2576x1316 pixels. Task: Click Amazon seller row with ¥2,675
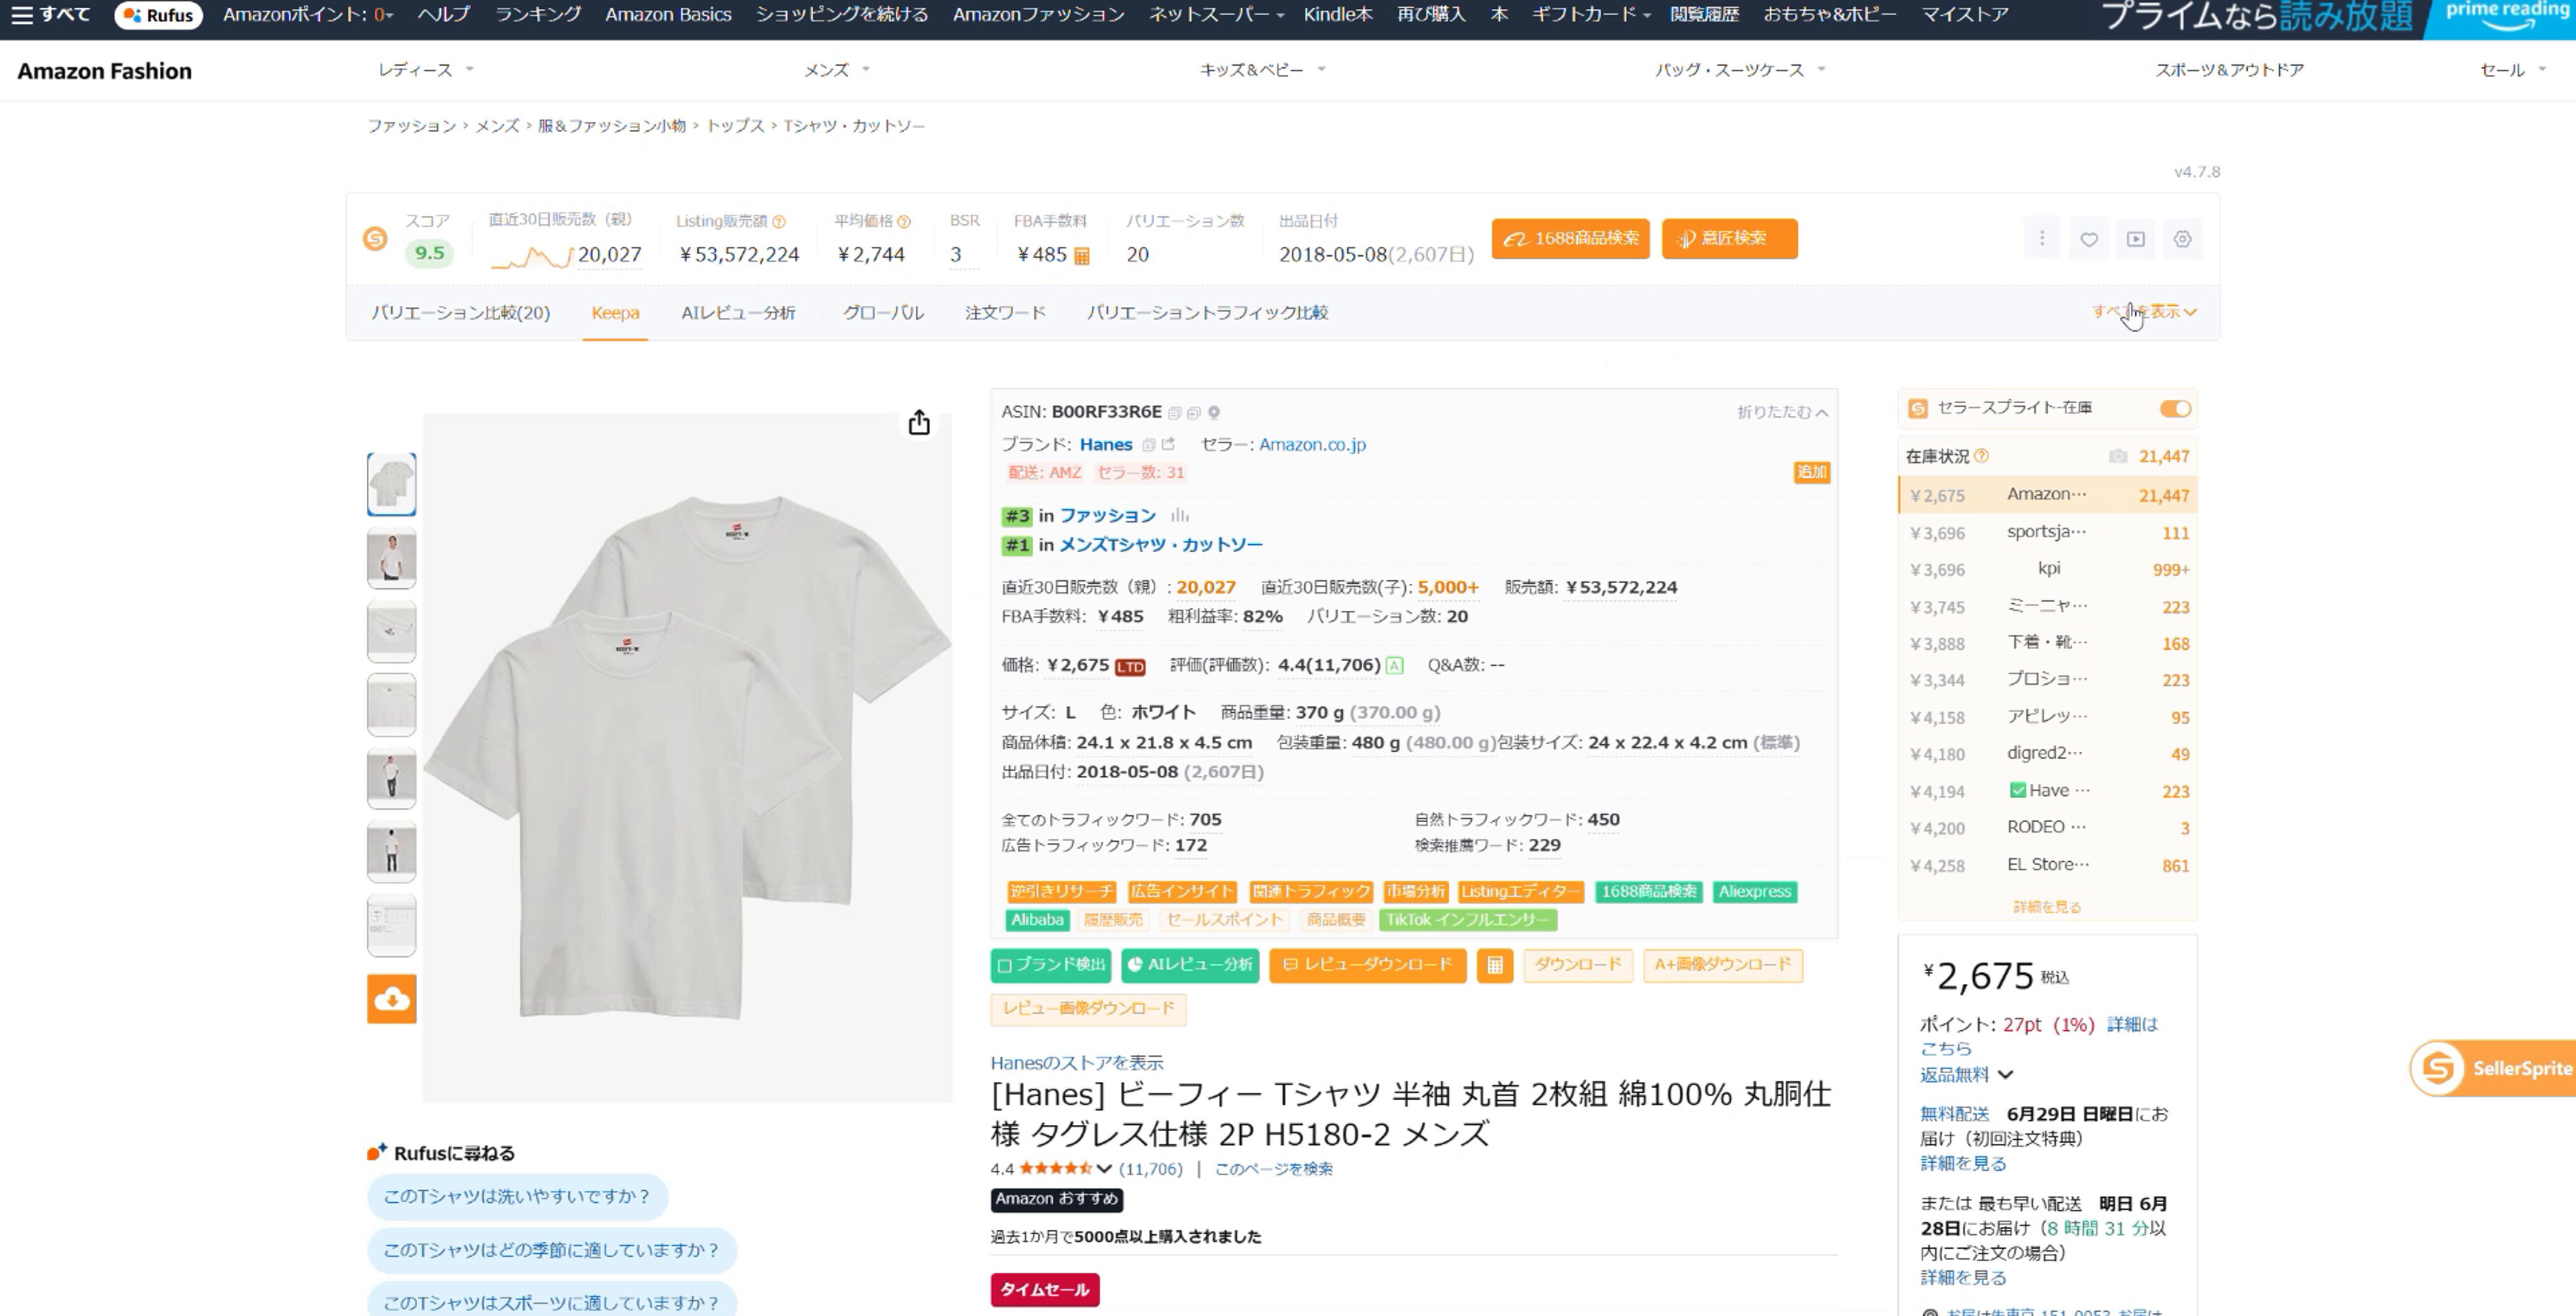point(2048,495)
